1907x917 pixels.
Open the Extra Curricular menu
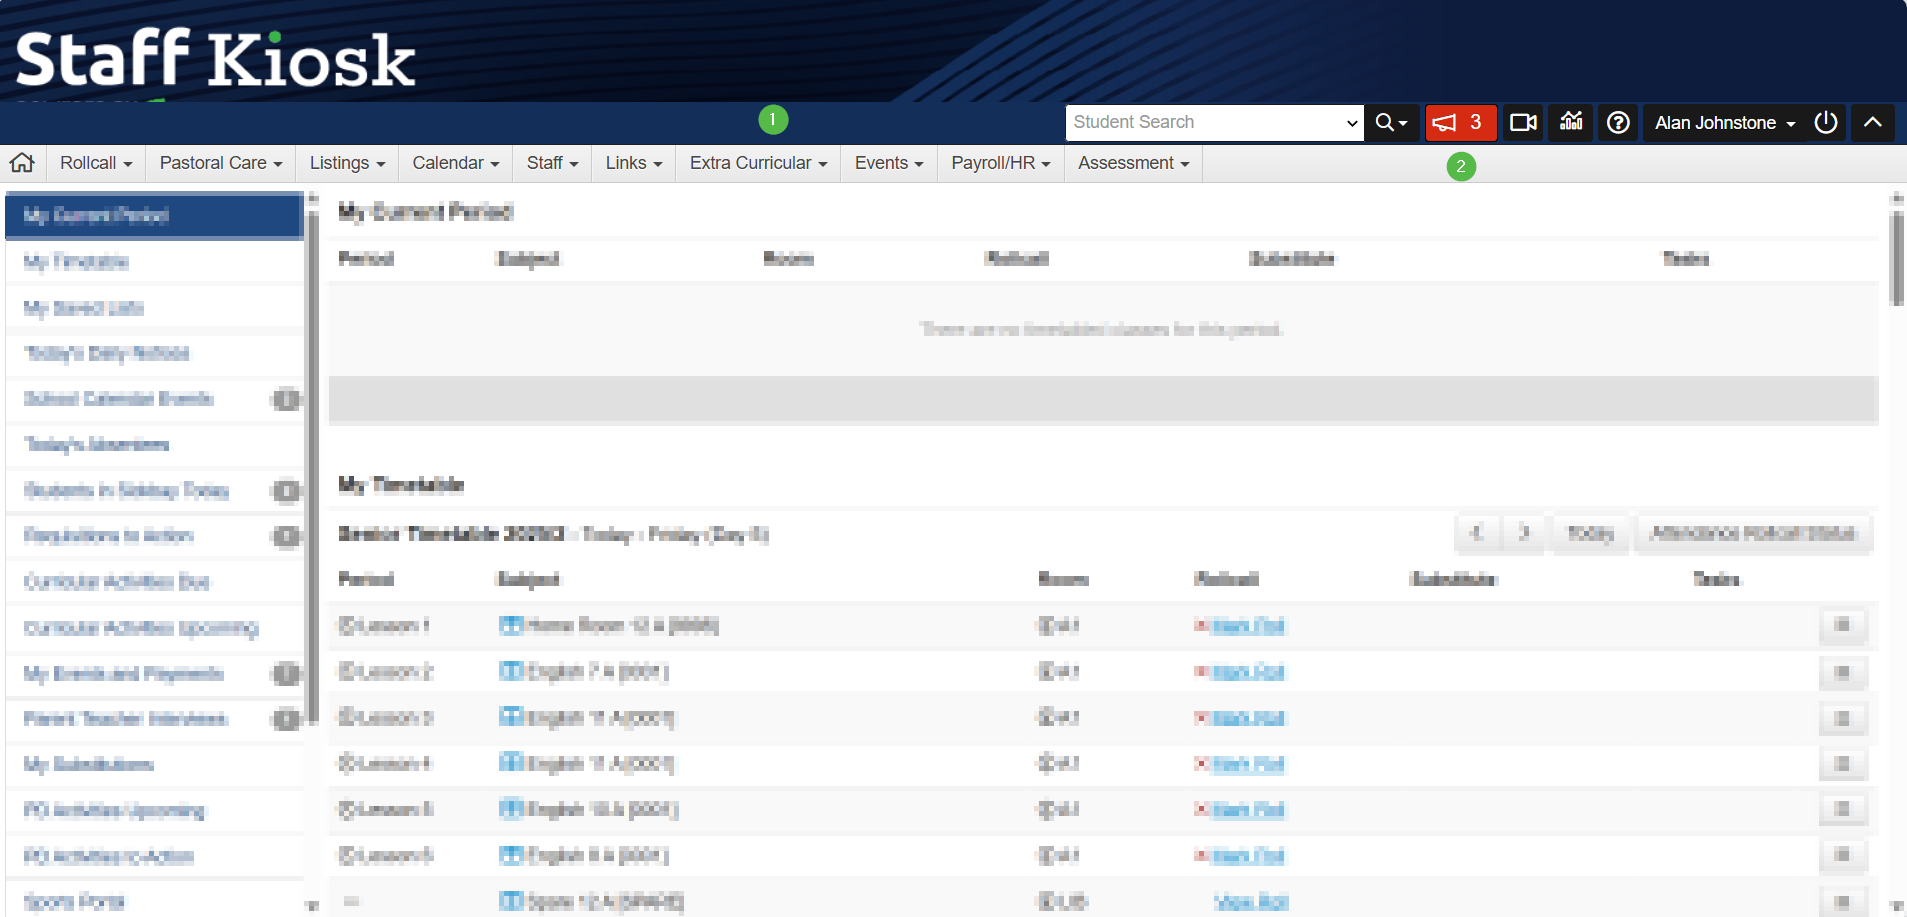(758, 163)
